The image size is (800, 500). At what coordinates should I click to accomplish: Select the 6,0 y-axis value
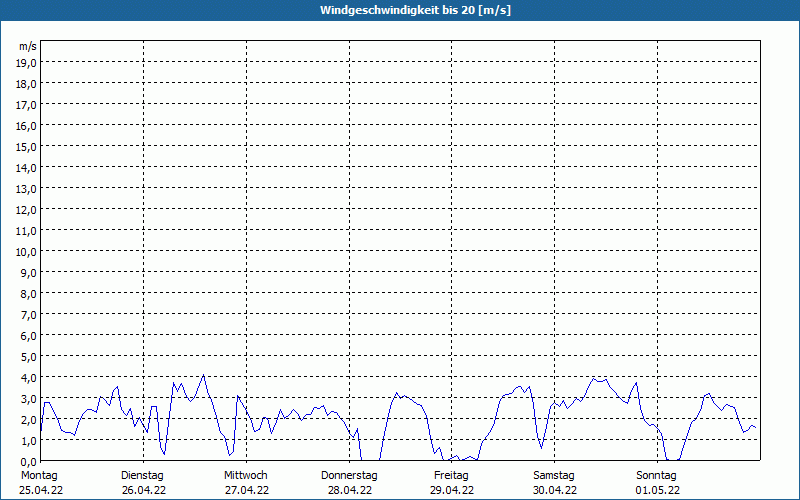point(29,336)
